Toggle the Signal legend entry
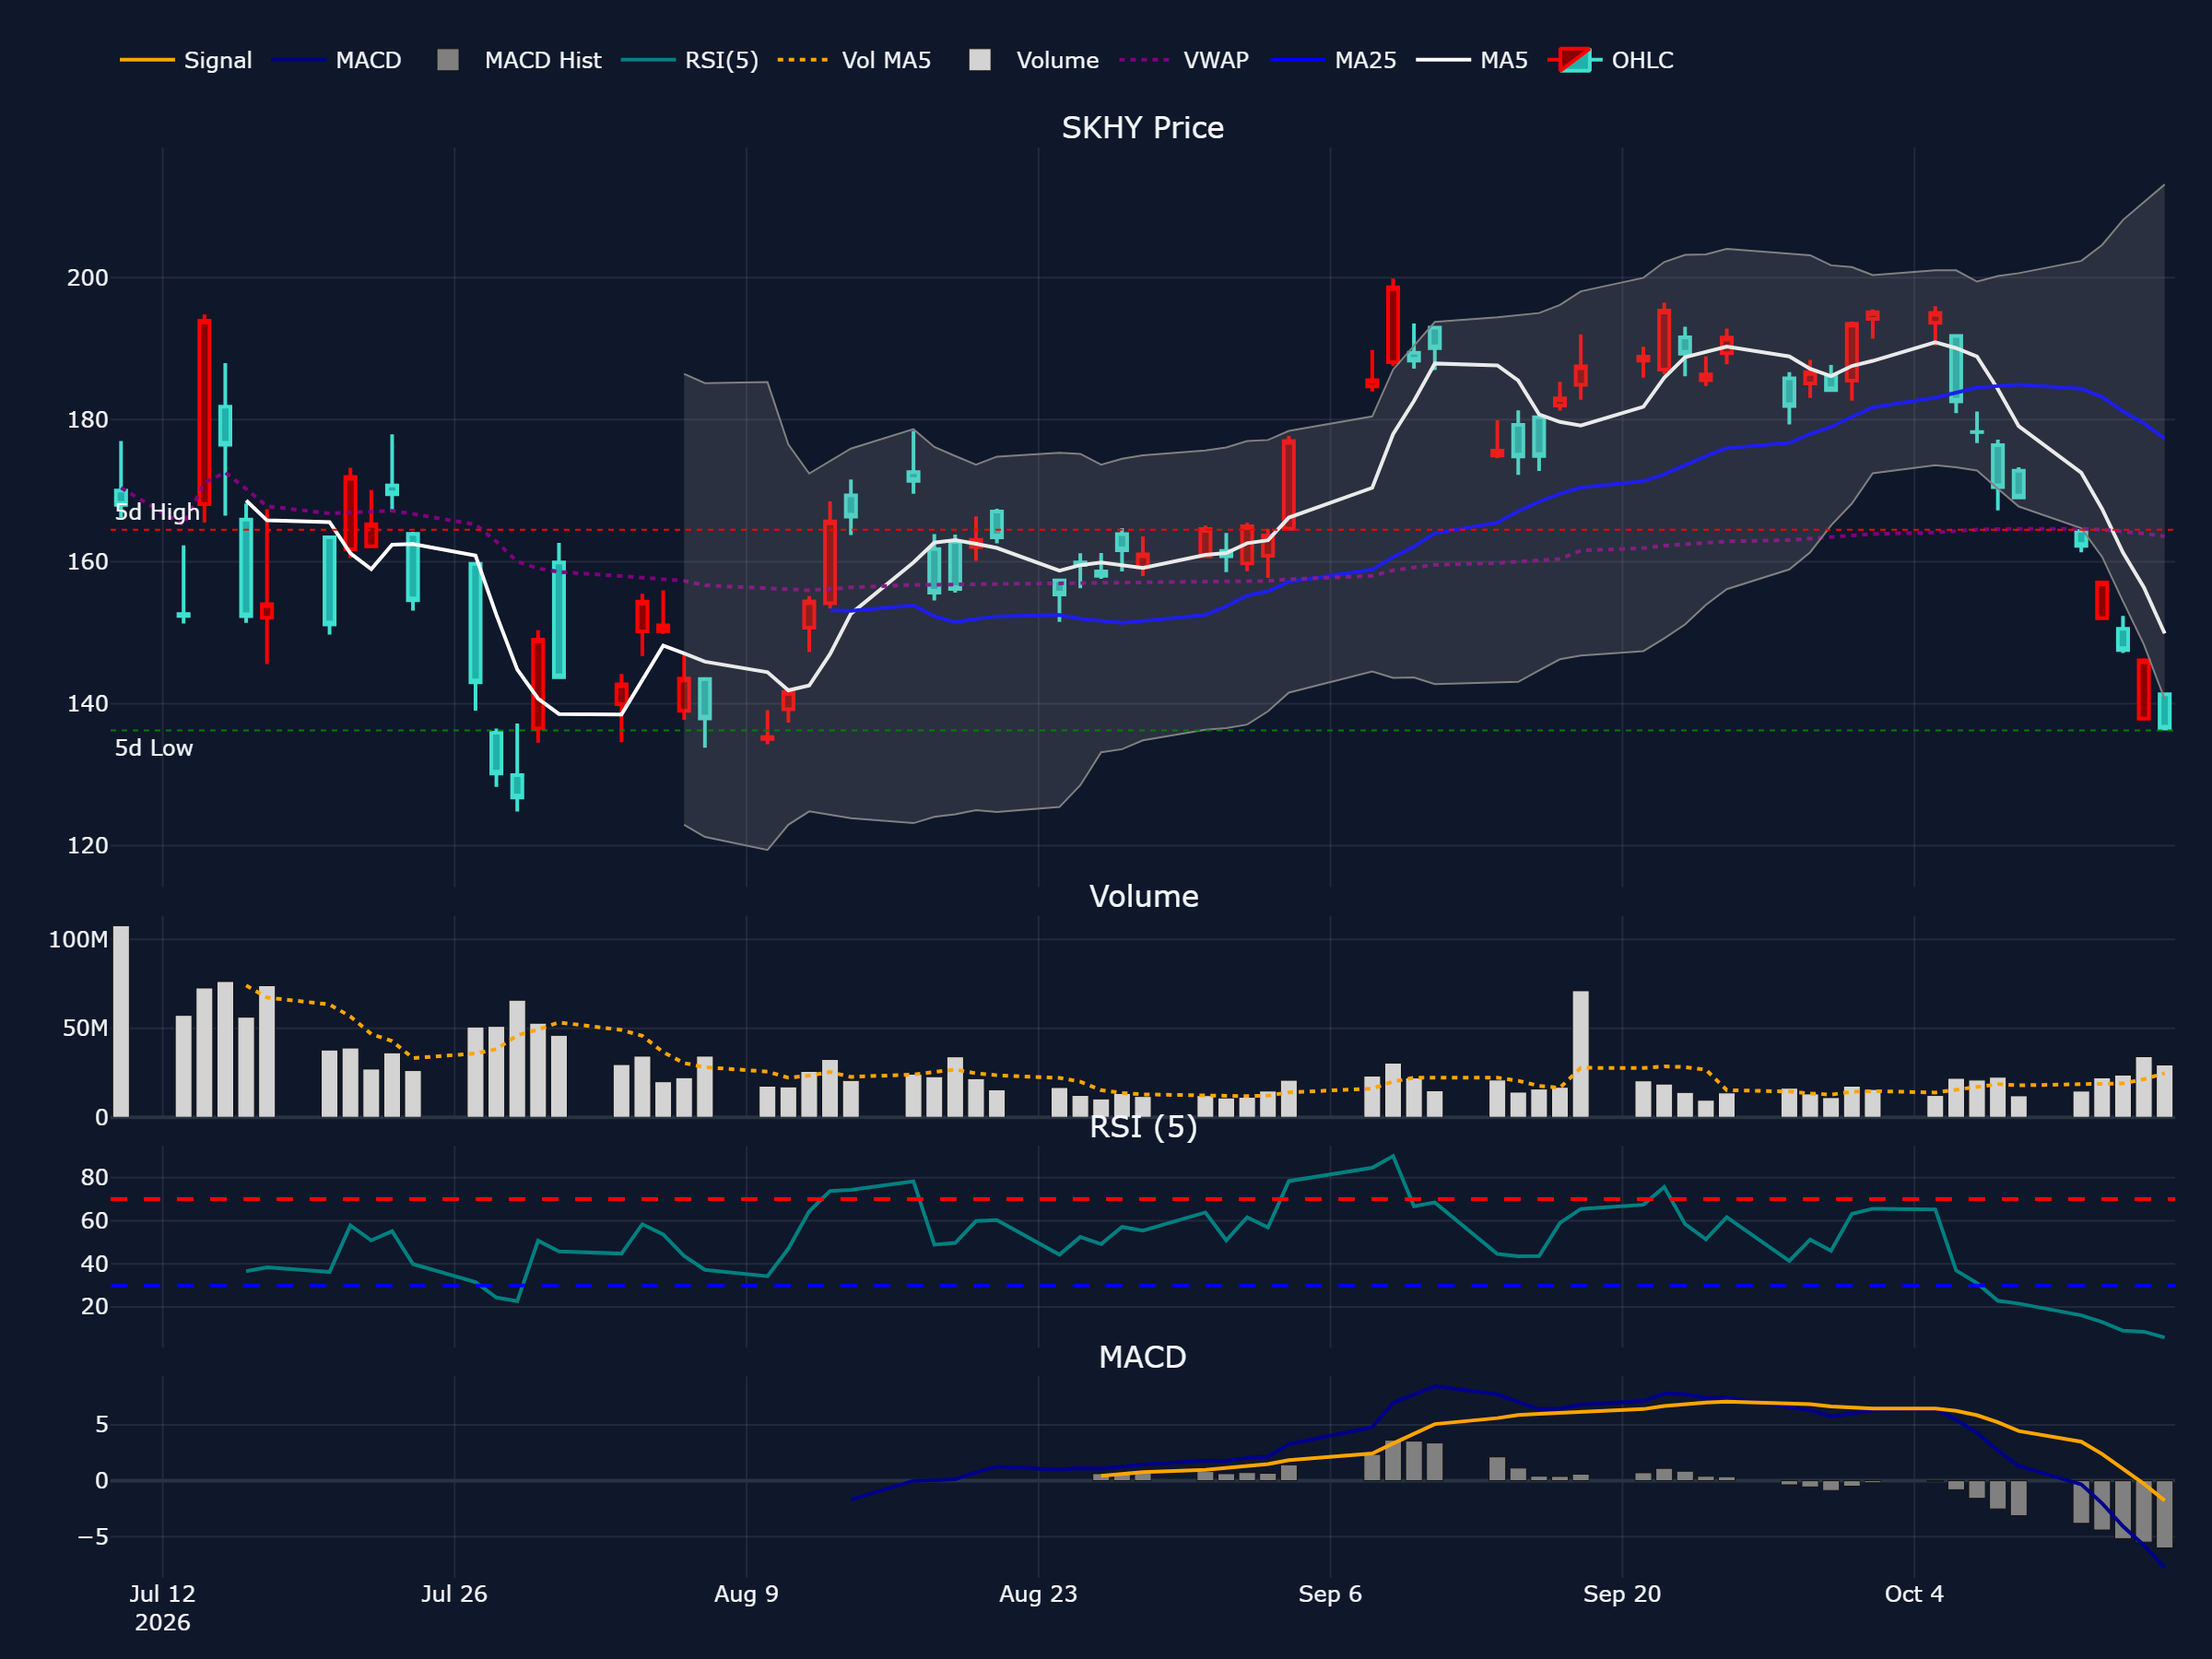This screenshot has height=1659, width=2212. click(186, 60)
